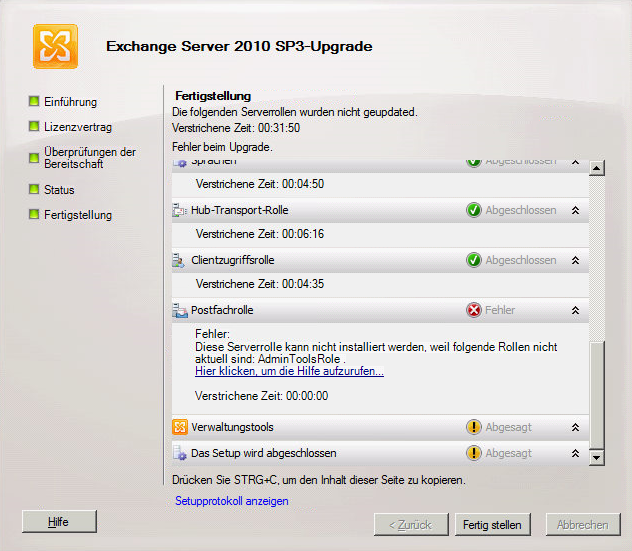Screen dimensions: 632x551
Task: Click the Abbrechen button
Action: tap(583, 524)
